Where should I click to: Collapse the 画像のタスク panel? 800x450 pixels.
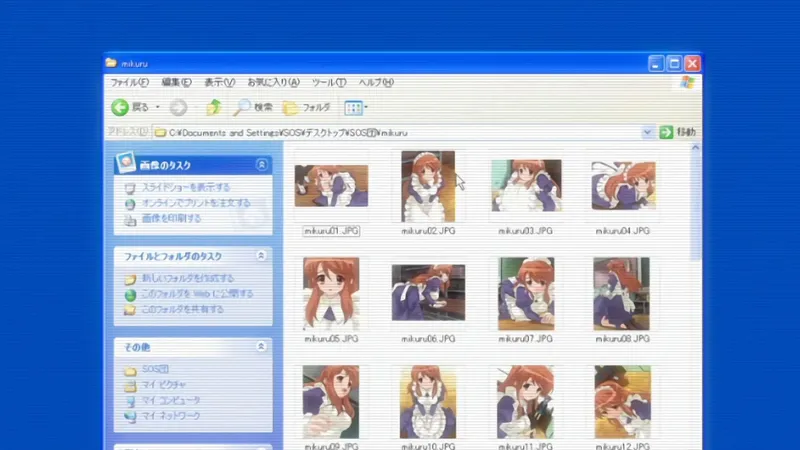coord(261,165)
